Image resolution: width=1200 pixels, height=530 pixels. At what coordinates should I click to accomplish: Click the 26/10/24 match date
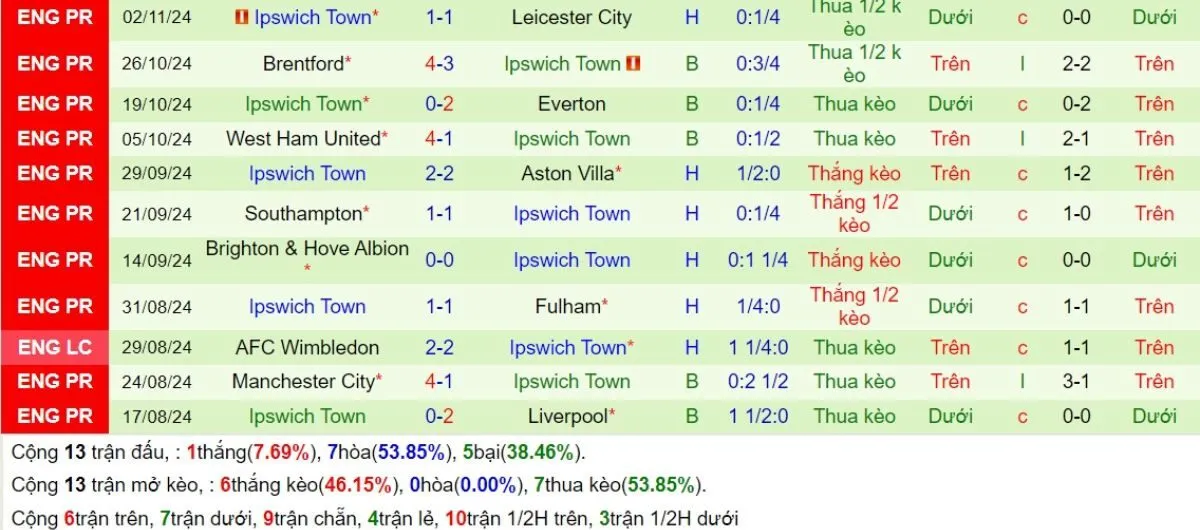click(x=158, y=64)
